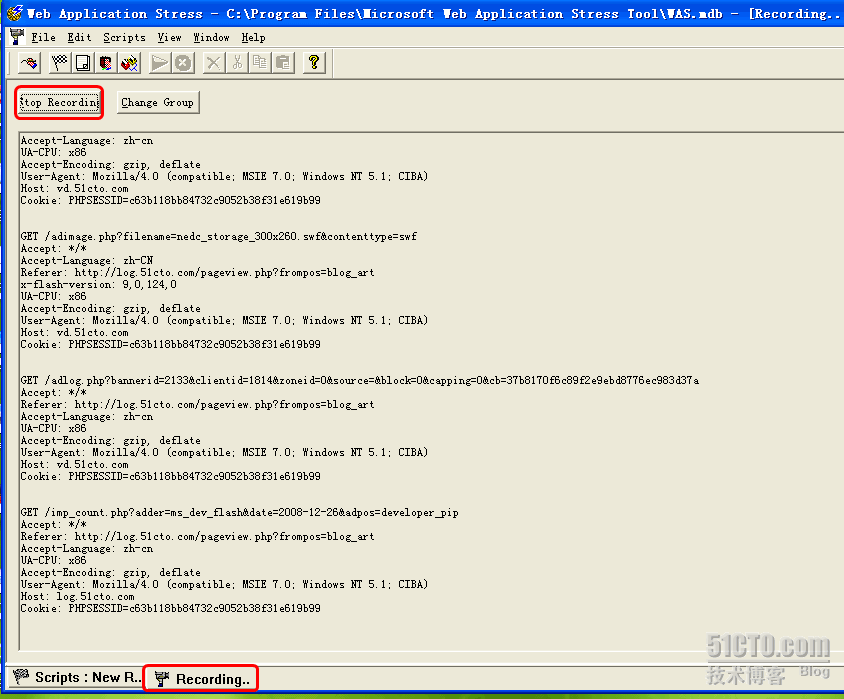Click the grayed-out copy toolbar icon

coord(260,63)
